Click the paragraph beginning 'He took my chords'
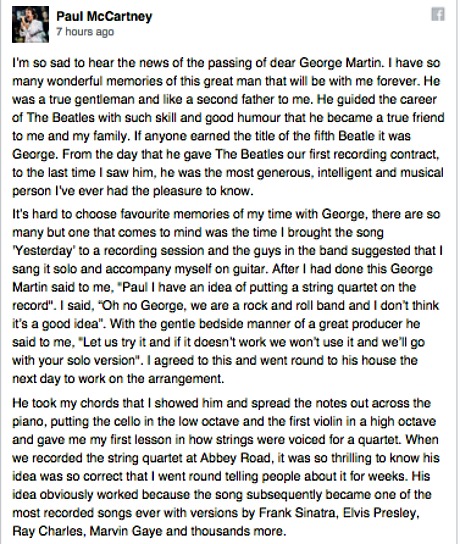Viewport: 460px width, 544px height. [226, 467]
